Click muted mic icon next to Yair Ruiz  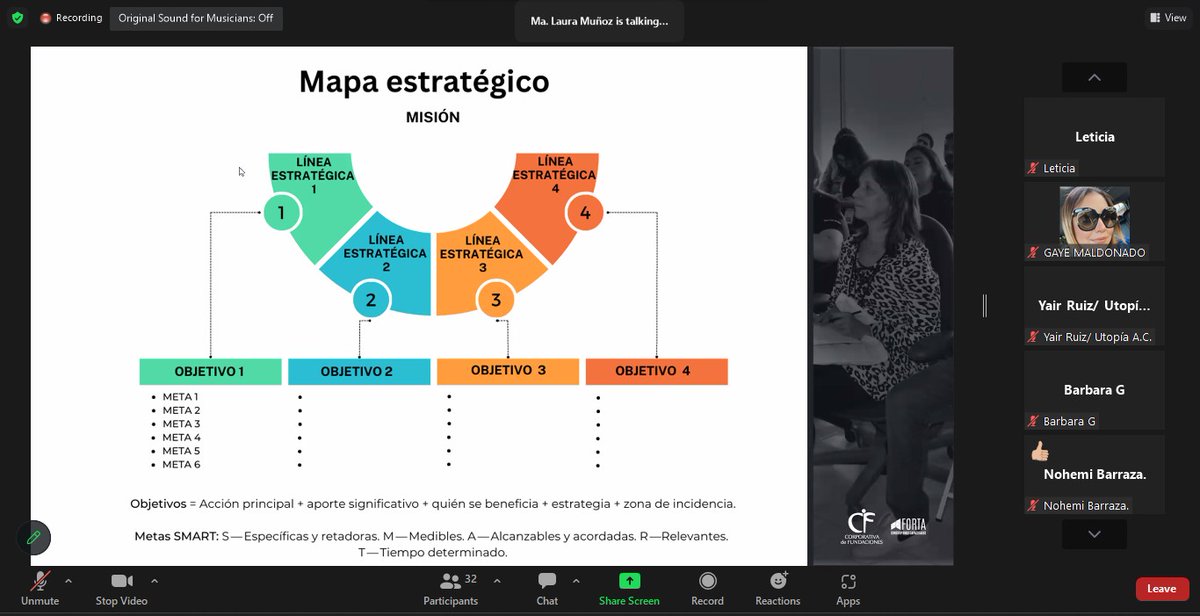point(1033,337)
